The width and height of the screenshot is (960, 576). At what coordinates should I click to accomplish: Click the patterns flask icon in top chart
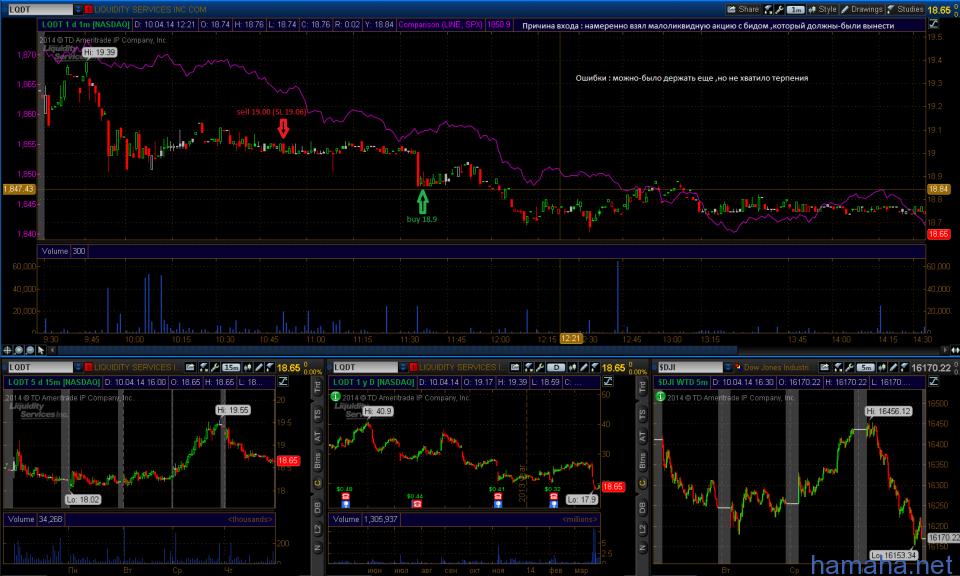[768, 10]
